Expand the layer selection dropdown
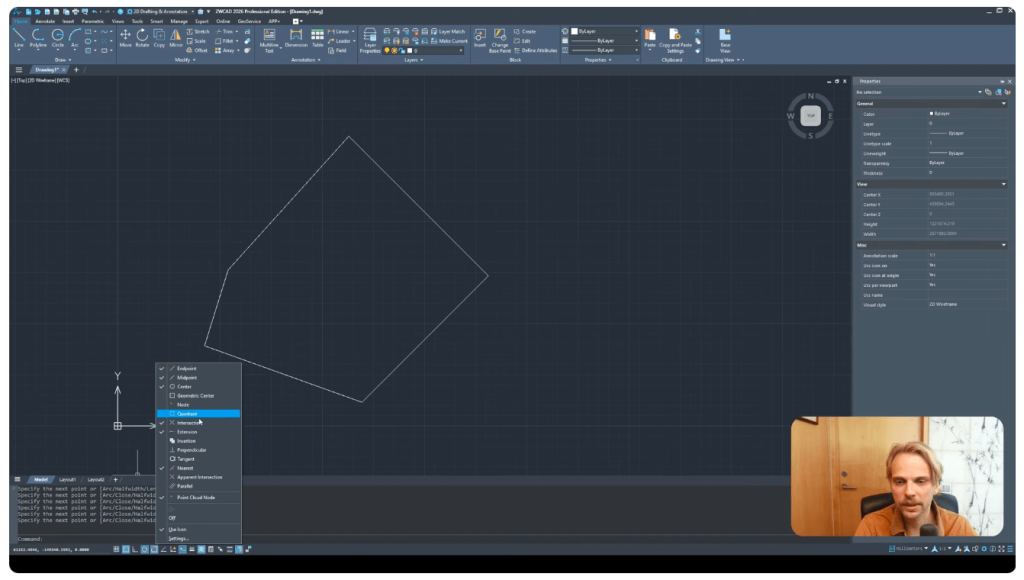This screenshot has height=580, width=1024. point(422,50)
